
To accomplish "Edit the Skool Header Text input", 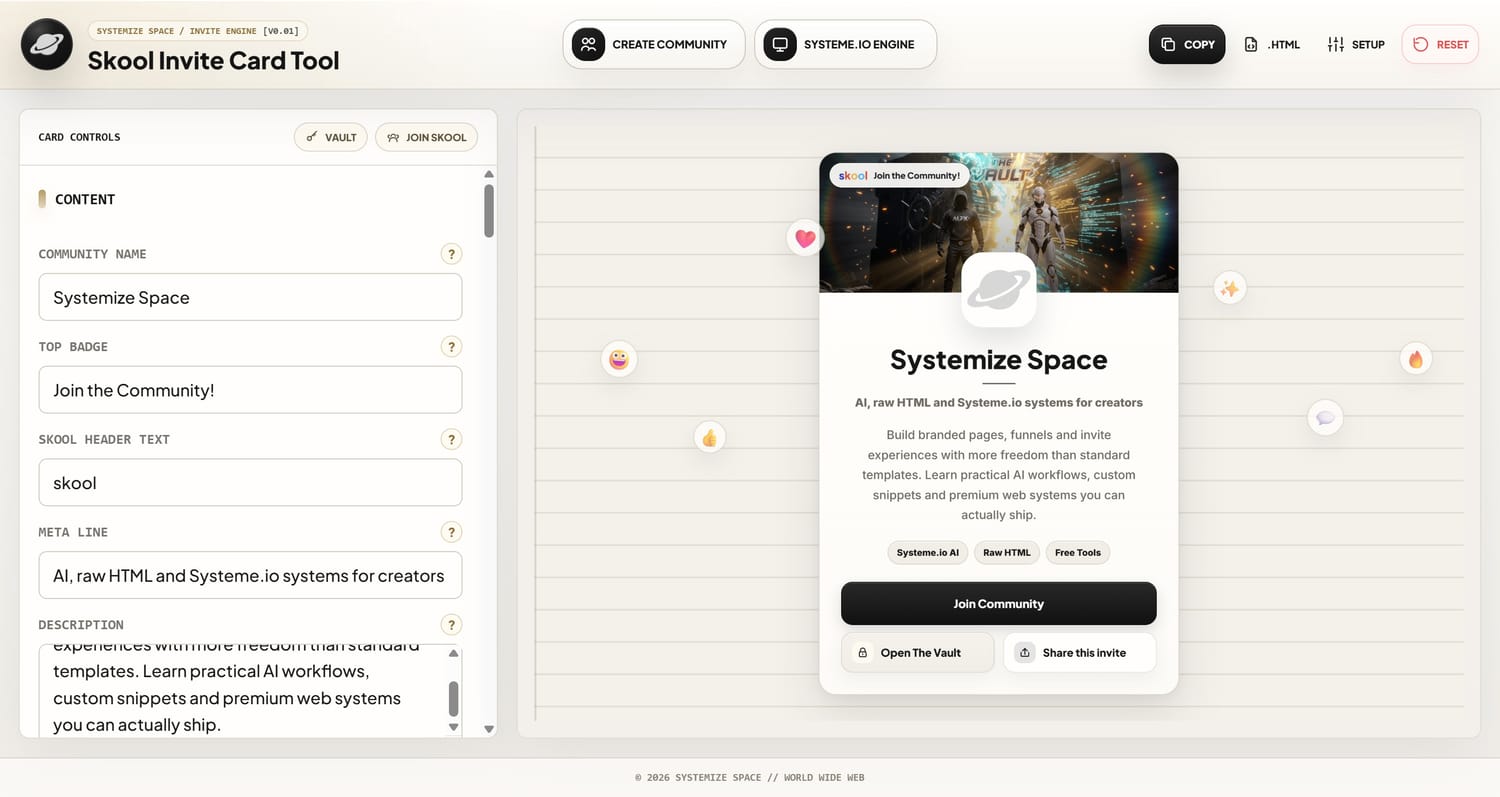I will point(250,483).
